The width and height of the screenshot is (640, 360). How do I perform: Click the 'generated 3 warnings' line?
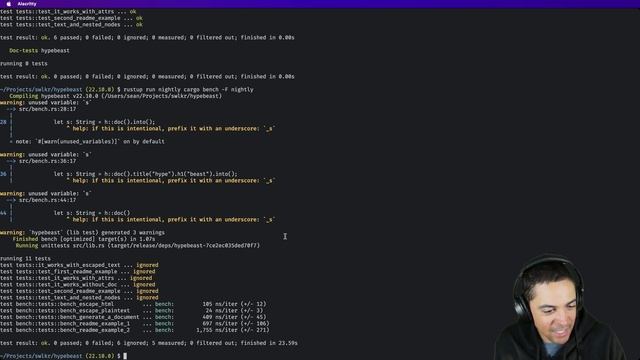coord(82,233)
